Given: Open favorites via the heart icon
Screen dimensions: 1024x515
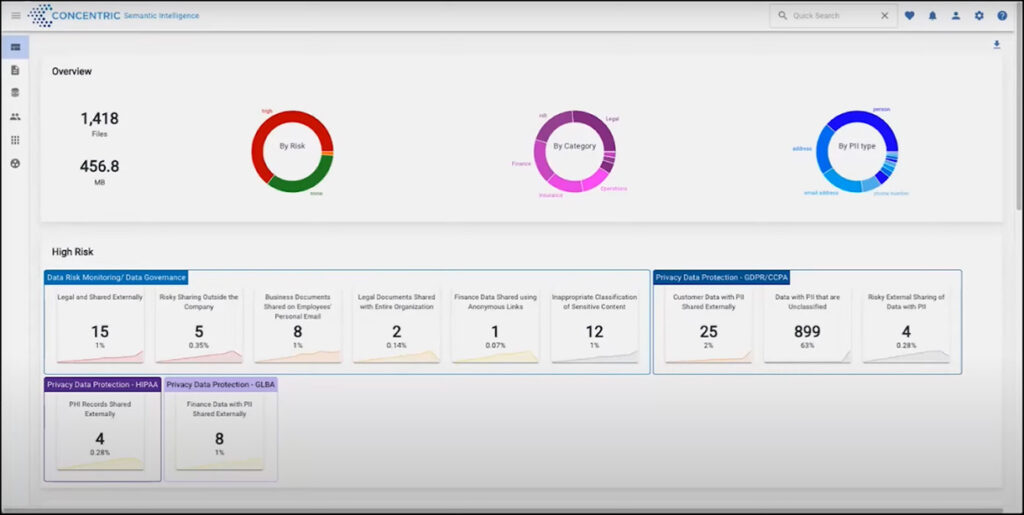Looking at the screenshot, I should coord(910,16).
